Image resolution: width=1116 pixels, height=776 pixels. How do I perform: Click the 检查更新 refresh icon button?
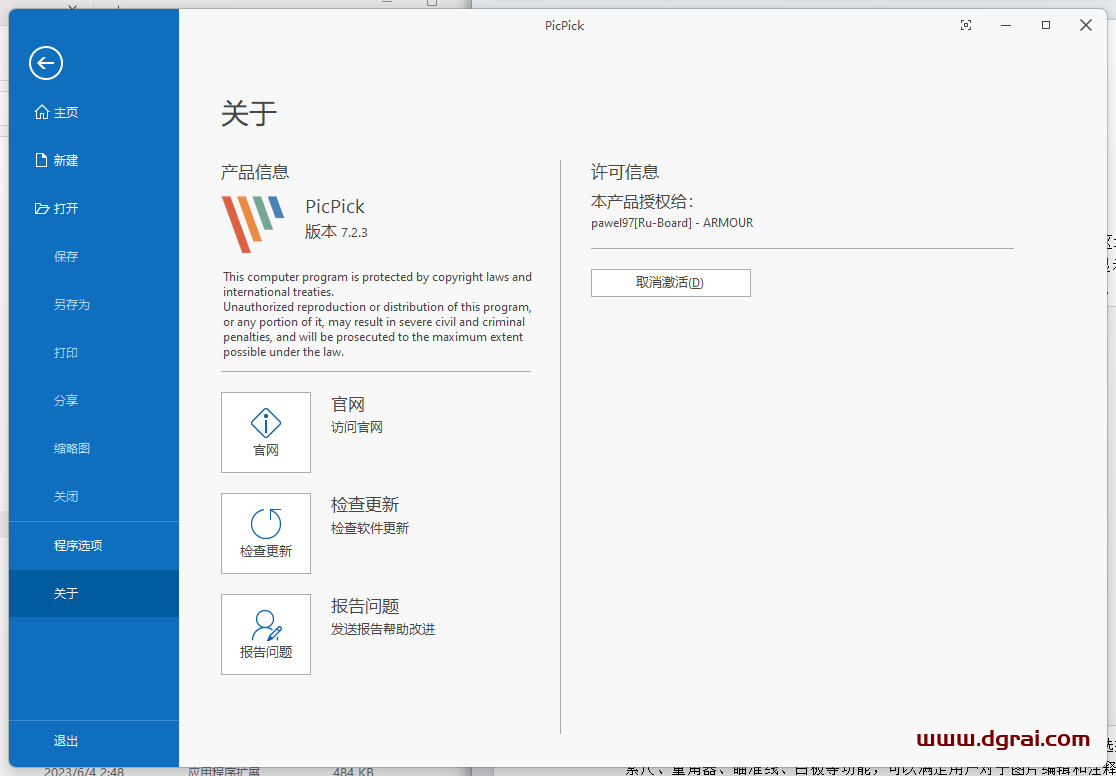coord(265,533)
